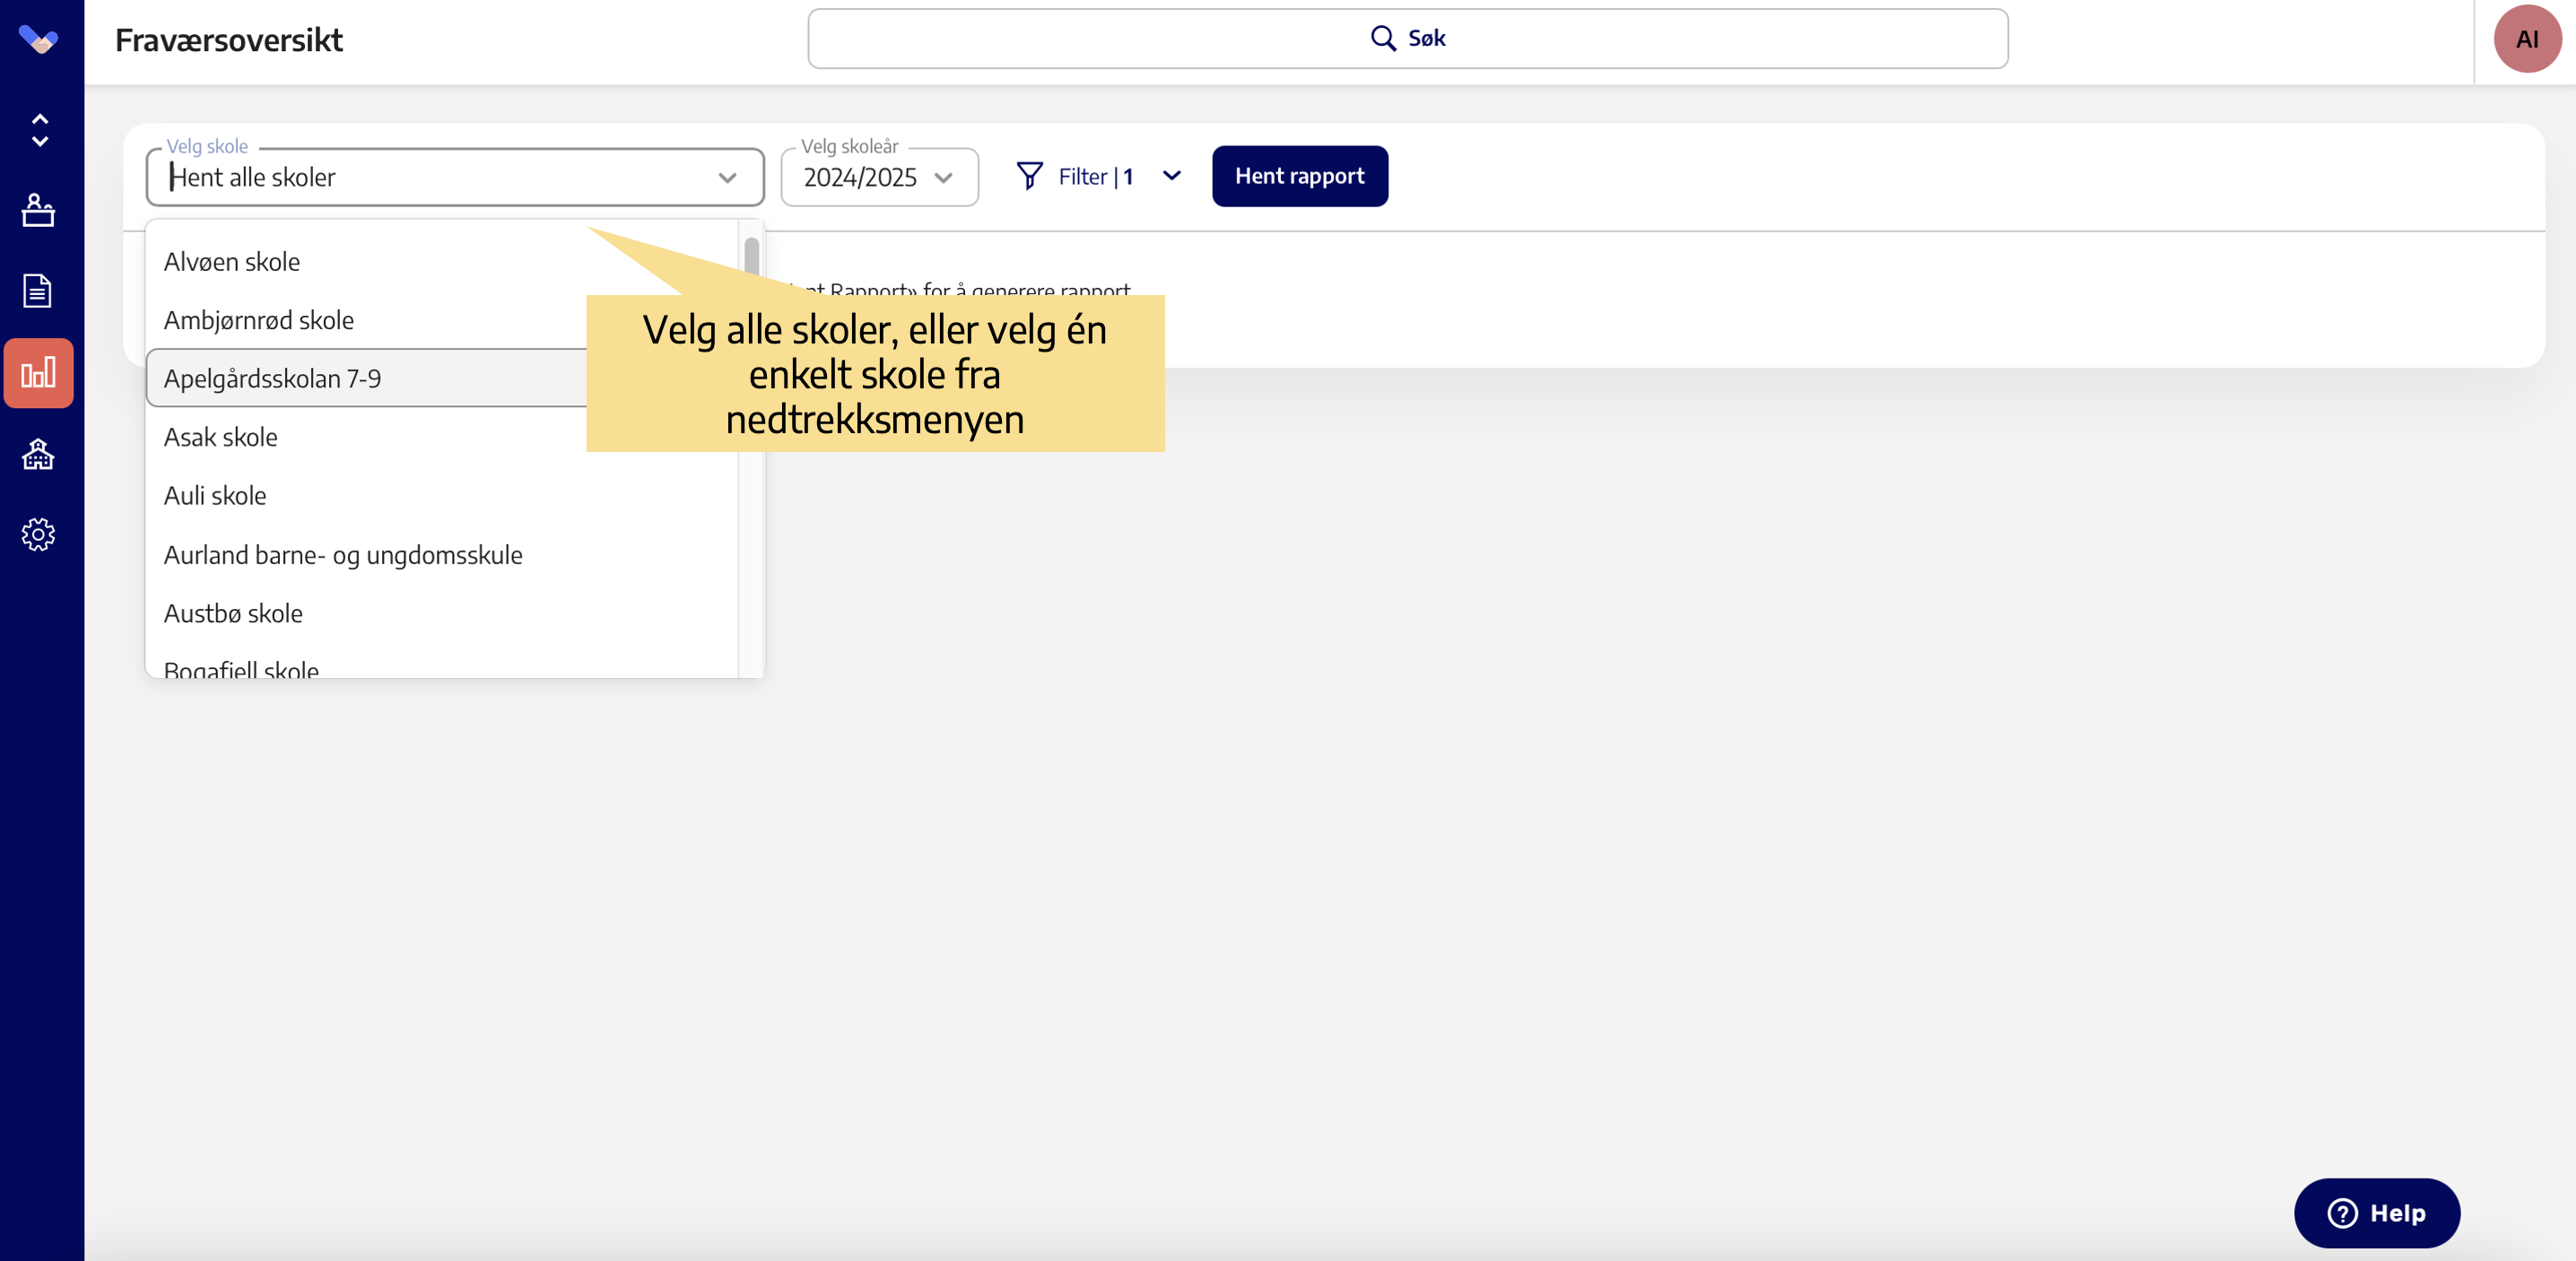Screen dimensions: 2576x1261
Task: Pick Austbø skole in the dropdown
Action: coord(233,613)
